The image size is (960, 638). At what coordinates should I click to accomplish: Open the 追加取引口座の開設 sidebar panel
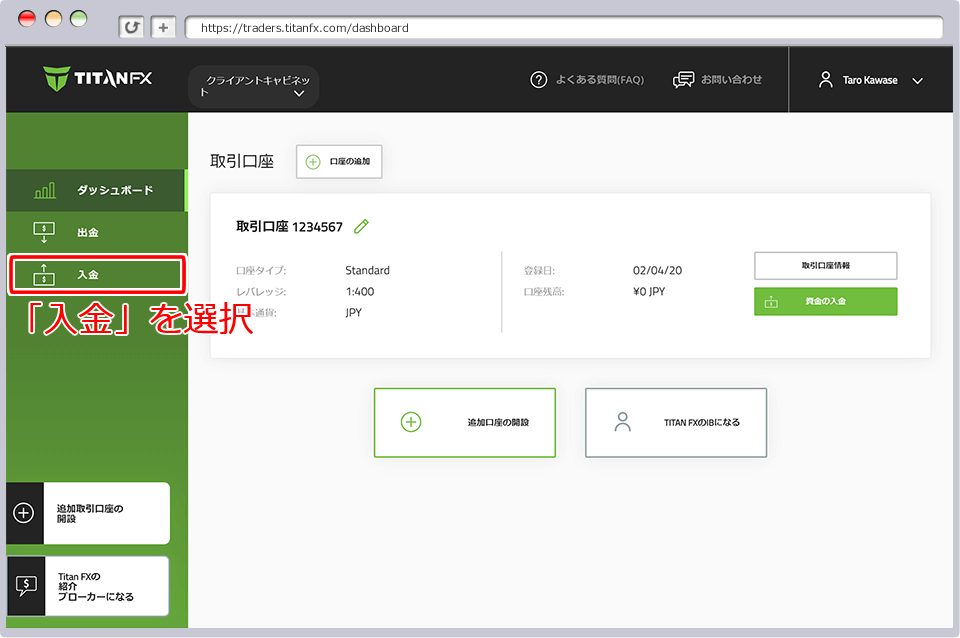[x=88, y=514]
